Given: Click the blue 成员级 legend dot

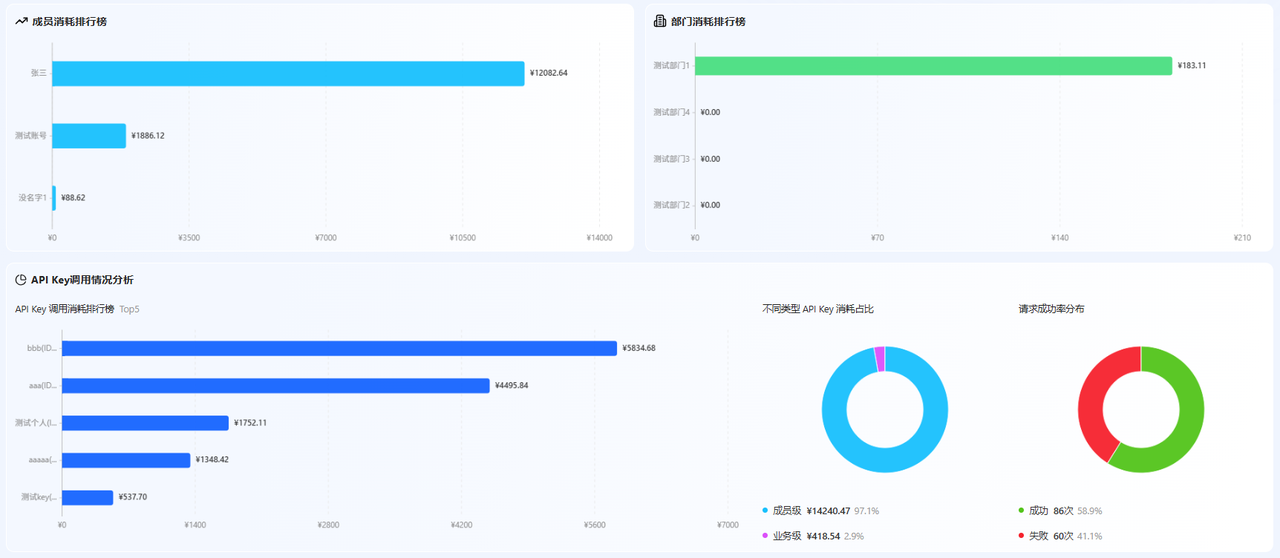Looking at the screenshot, I should click(x=765, y=511).
